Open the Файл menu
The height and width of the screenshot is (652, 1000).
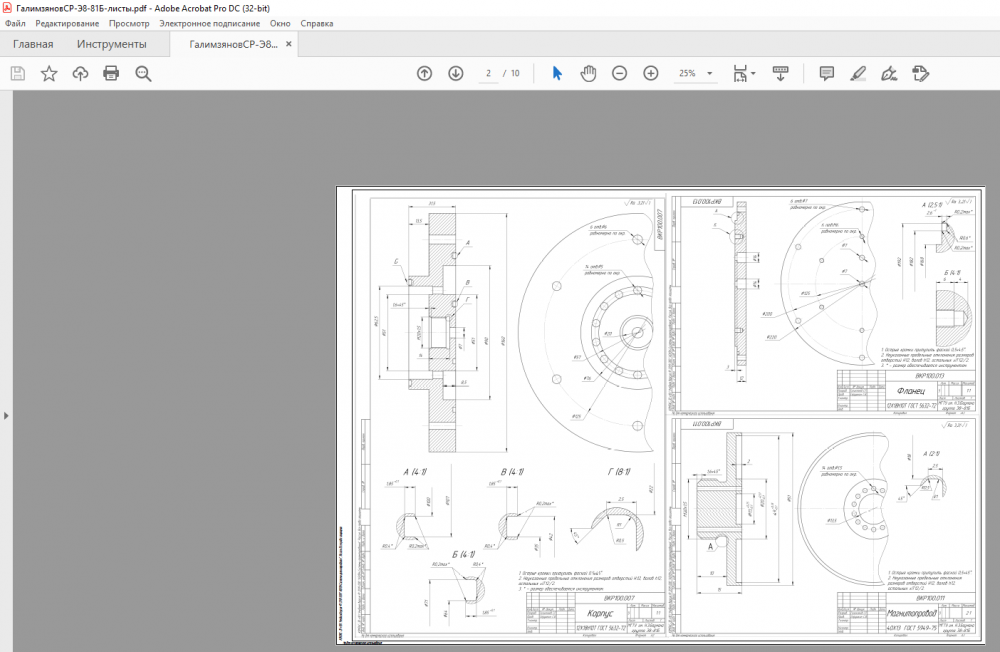(x=15, y=22)
